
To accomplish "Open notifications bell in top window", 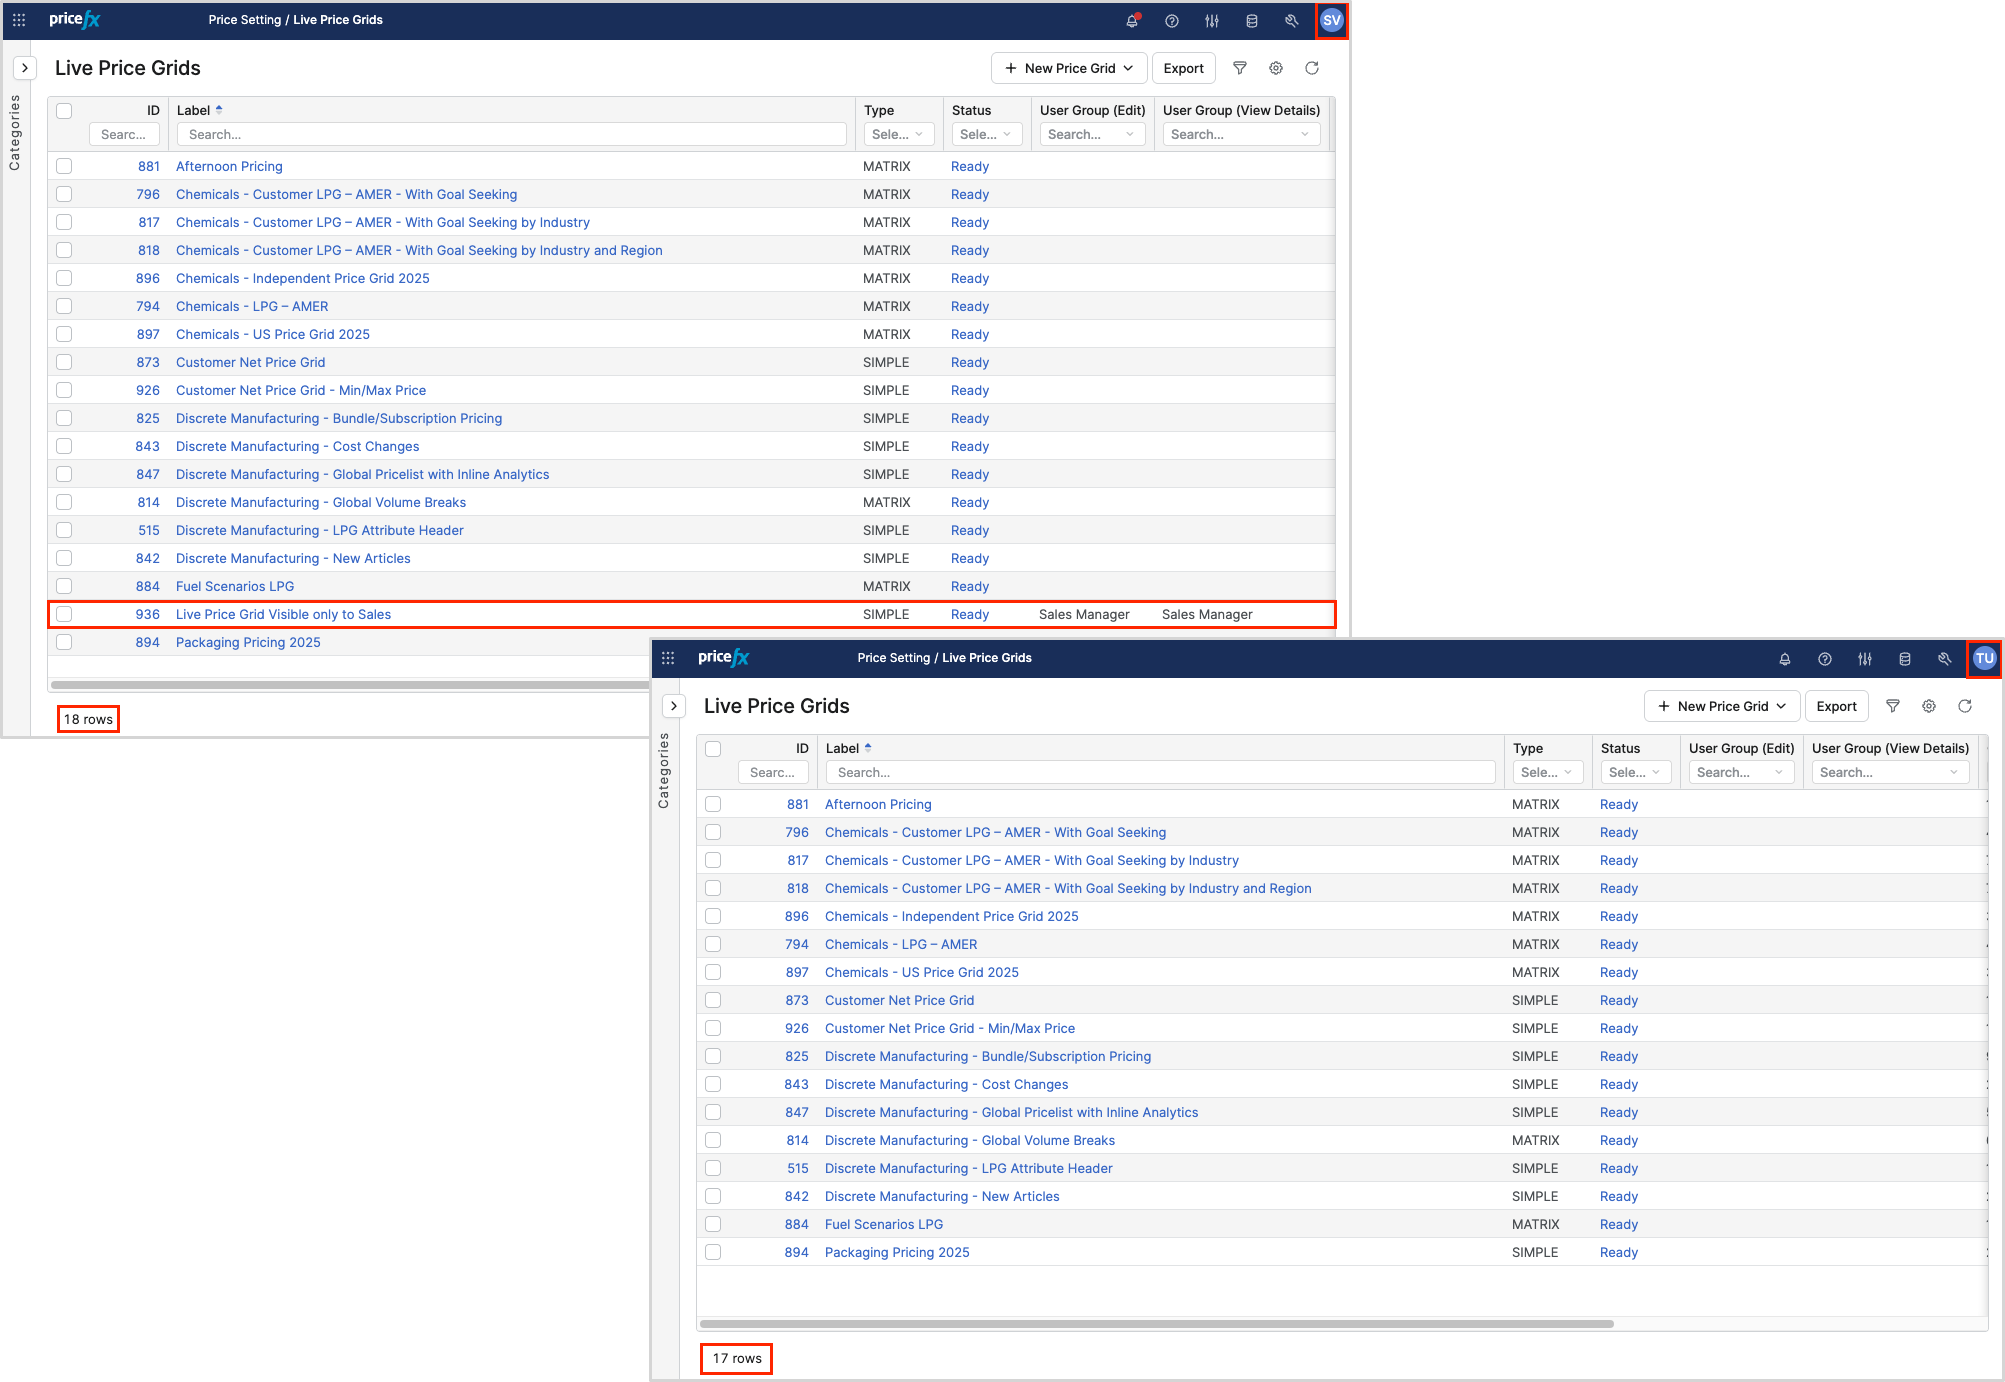I will point(1132,20).
